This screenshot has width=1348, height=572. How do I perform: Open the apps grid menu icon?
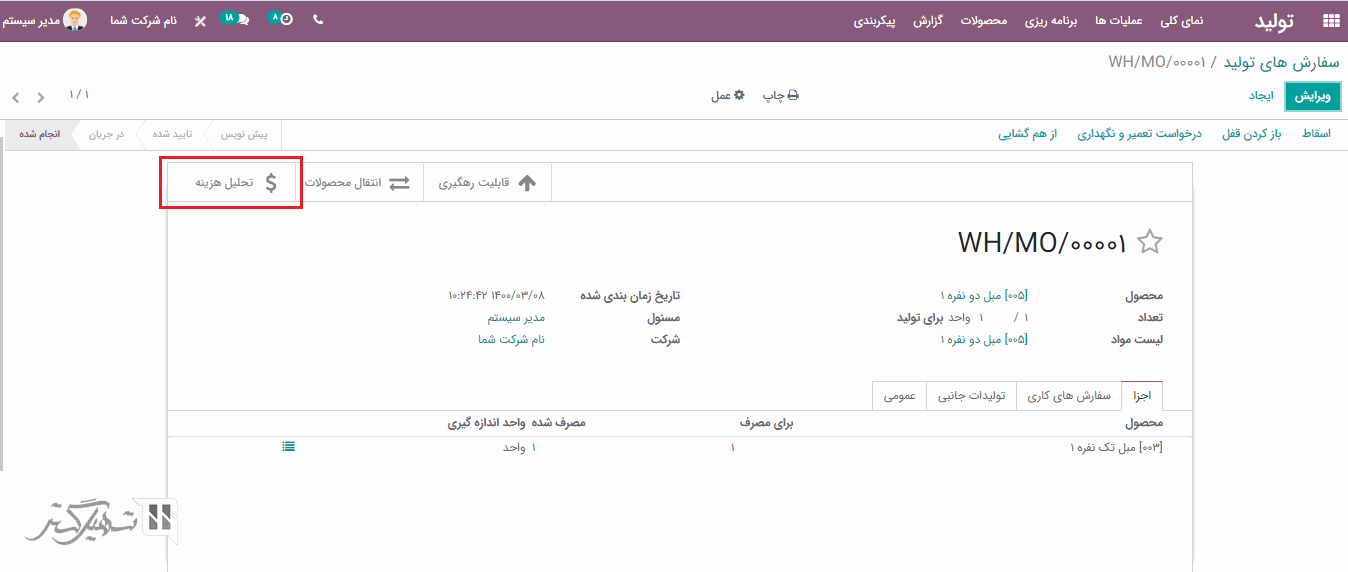coord(1330,20)
